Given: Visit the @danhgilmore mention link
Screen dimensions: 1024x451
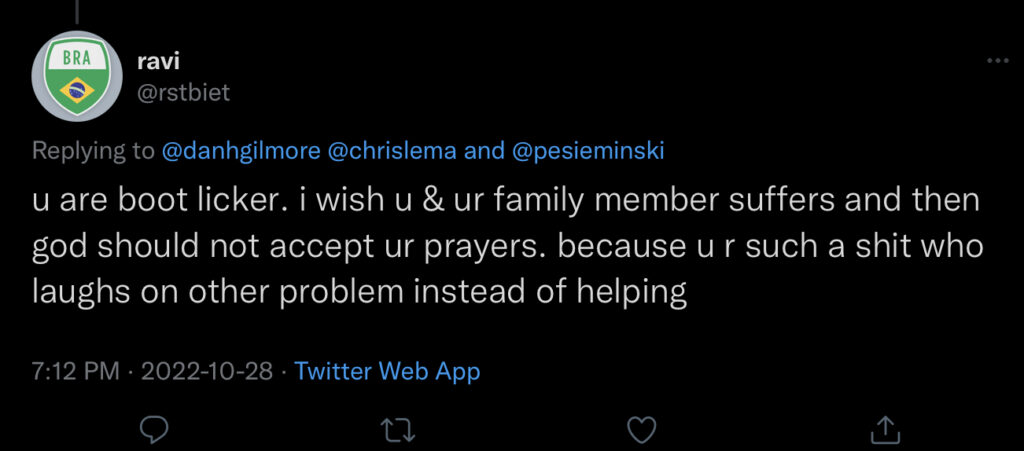Looking at the screenshot, I should pyautogui.click(x=243, y=150).
